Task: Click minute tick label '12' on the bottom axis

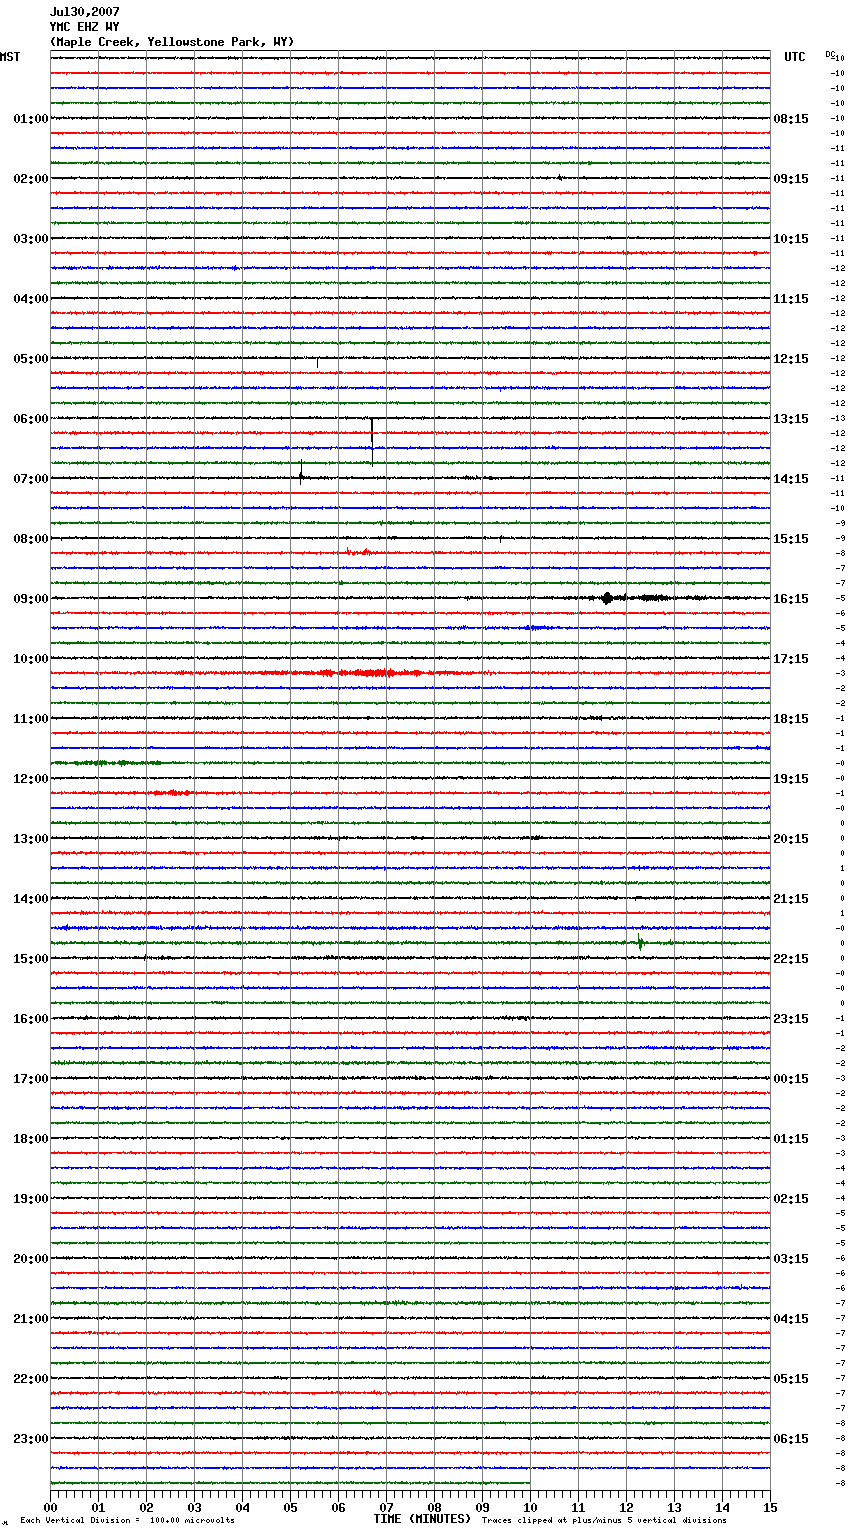Action: (626, 1507)
